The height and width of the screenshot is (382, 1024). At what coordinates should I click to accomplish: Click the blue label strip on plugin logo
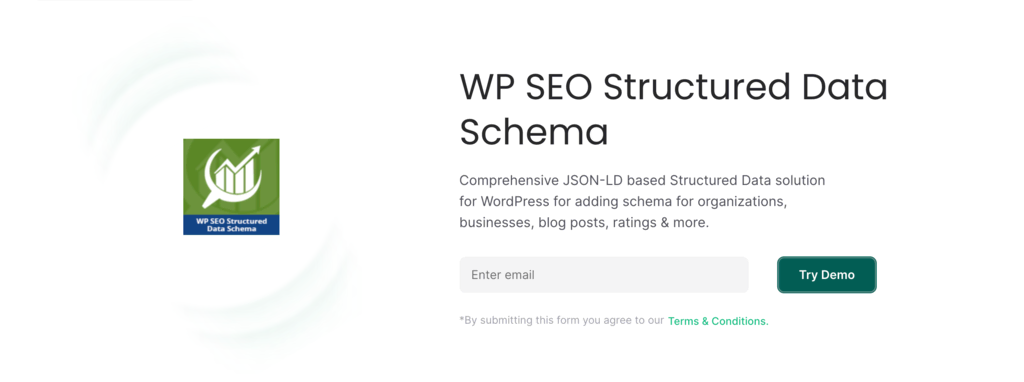(x=231, y=225)
